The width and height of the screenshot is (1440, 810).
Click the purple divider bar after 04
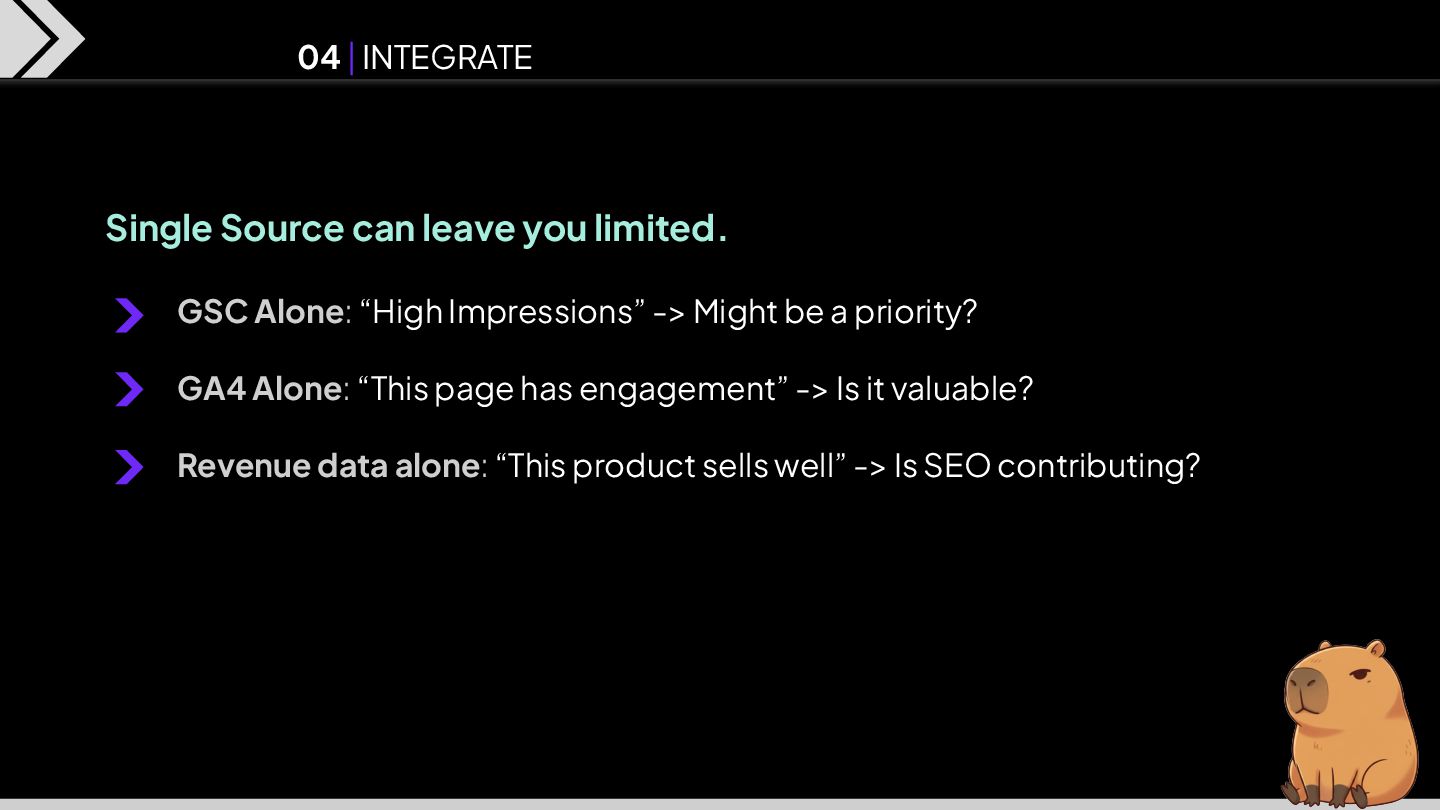(x=352, y=58)
